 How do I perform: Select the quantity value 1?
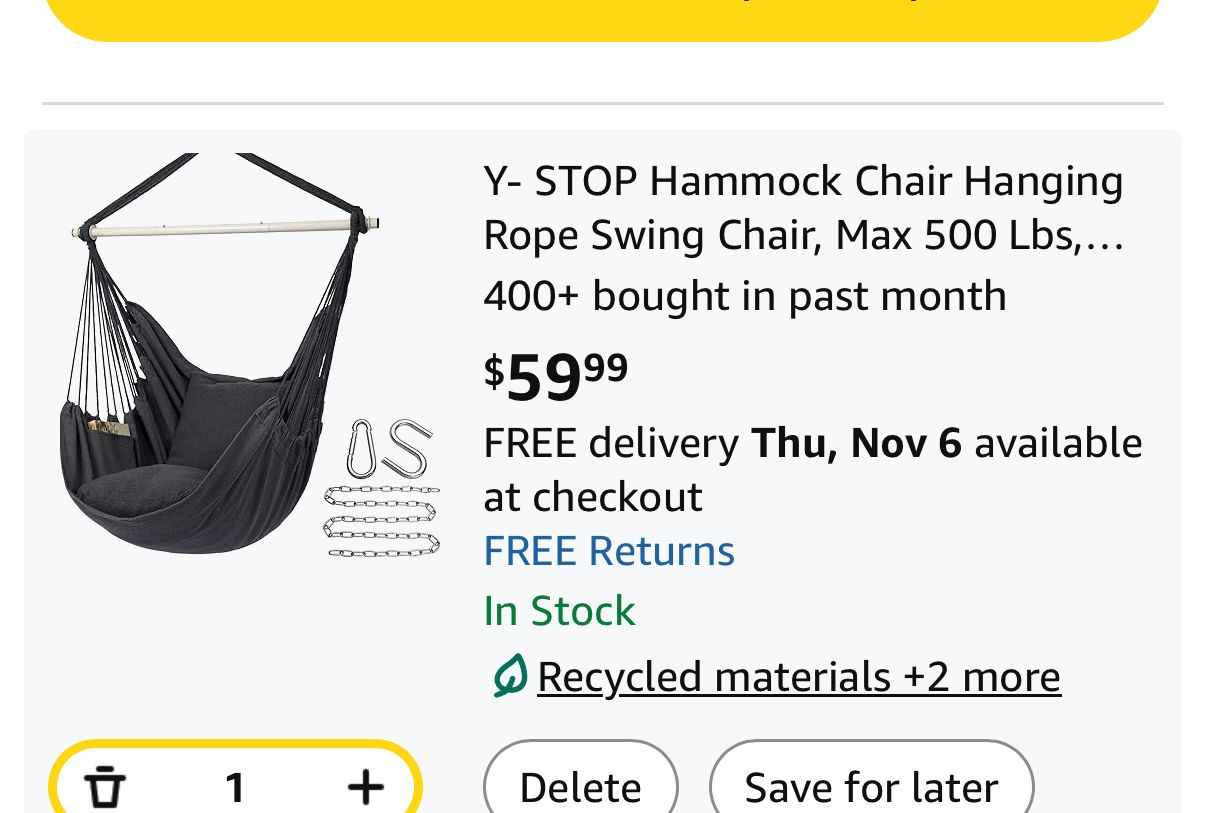(235, 787)
